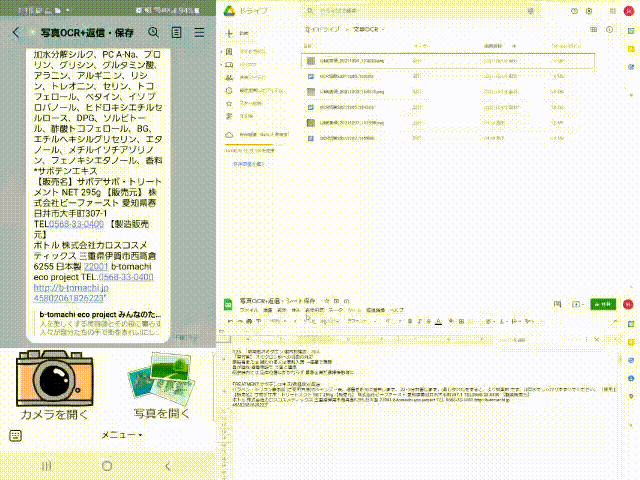640x480 pixels.
Task: Open the 編集 menu in Sheets
Action: pyautogui.click(x=267, y=310)
